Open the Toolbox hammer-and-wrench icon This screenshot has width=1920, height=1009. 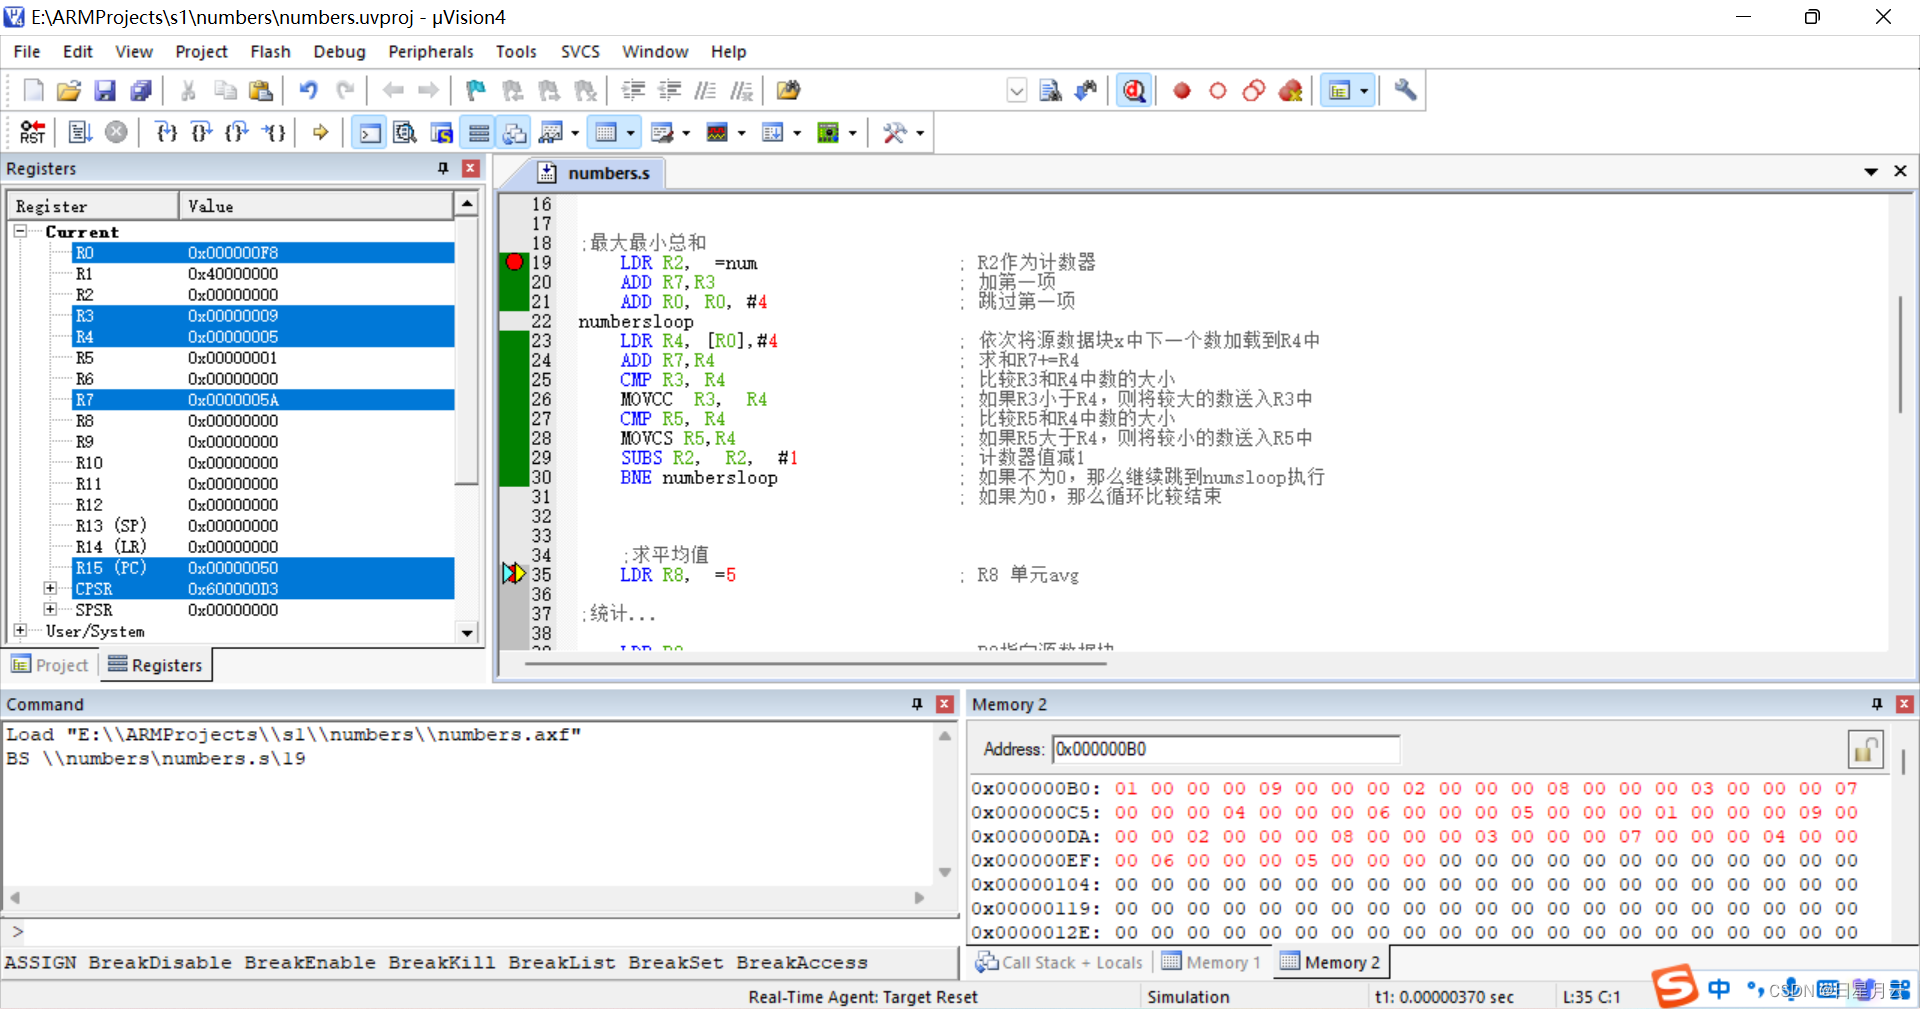894,132
